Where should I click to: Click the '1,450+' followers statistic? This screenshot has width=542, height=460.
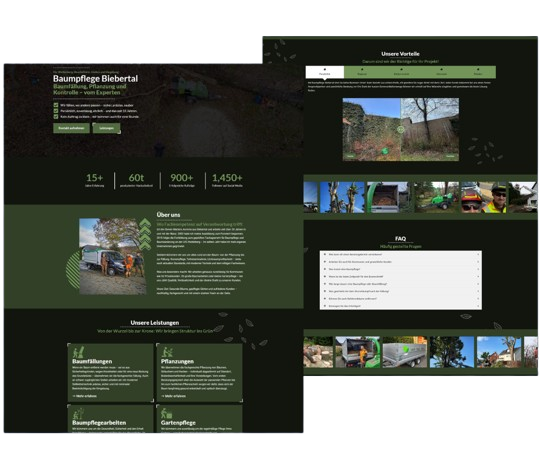[x=227, y=178]
